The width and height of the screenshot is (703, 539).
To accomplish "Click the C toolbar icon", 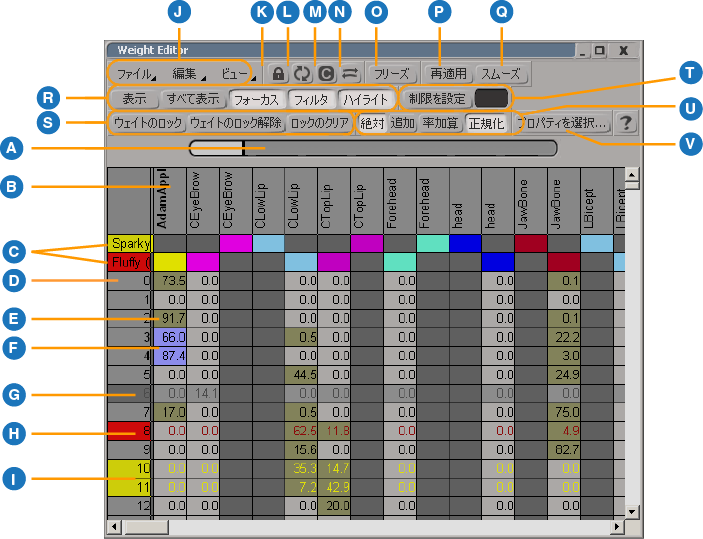I will pos(326,74).
